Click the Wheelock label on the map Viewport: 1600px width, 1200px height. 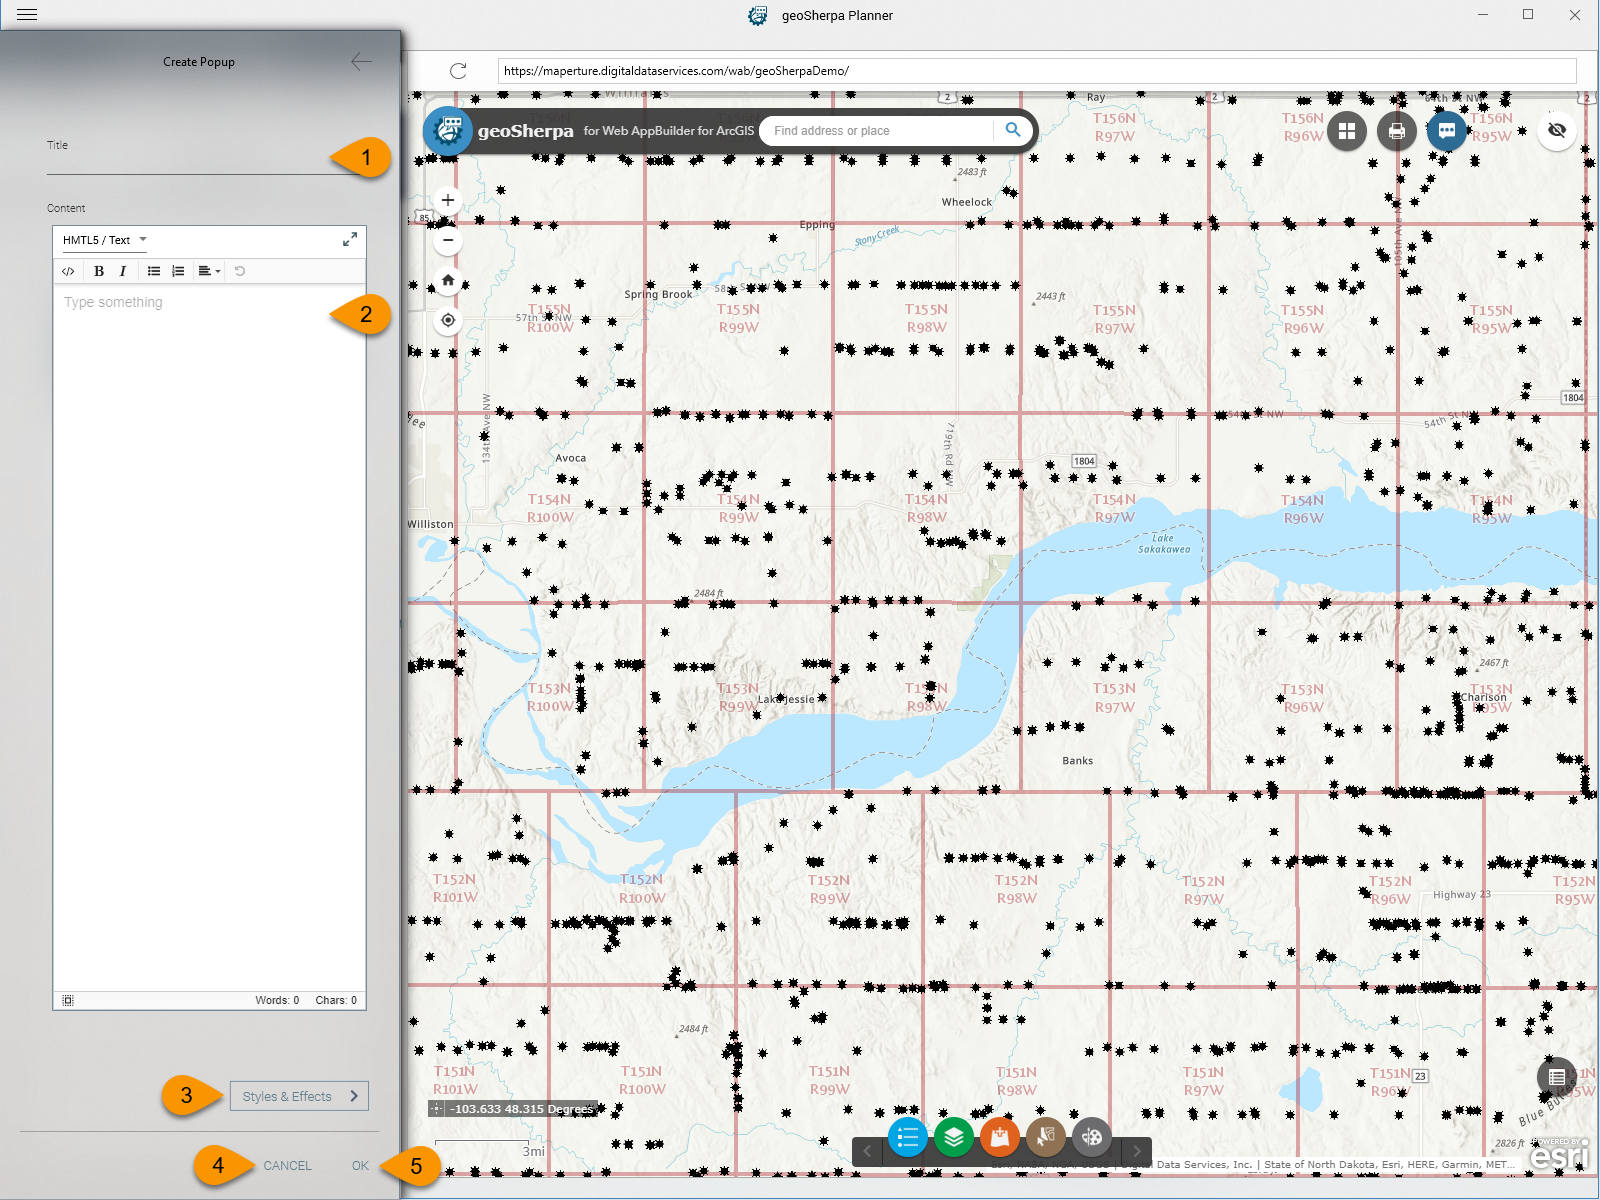pyautogui.click(x=967, y=202)
